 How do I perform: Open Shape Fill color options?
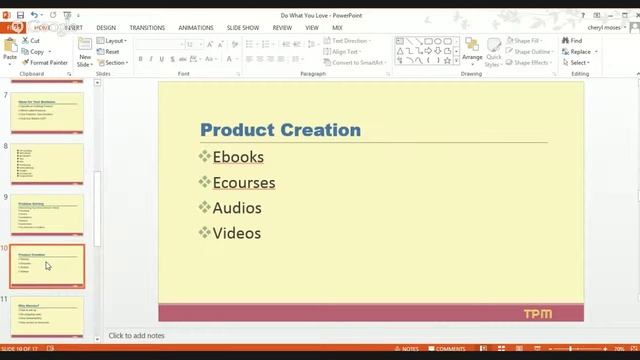point(524,41)
